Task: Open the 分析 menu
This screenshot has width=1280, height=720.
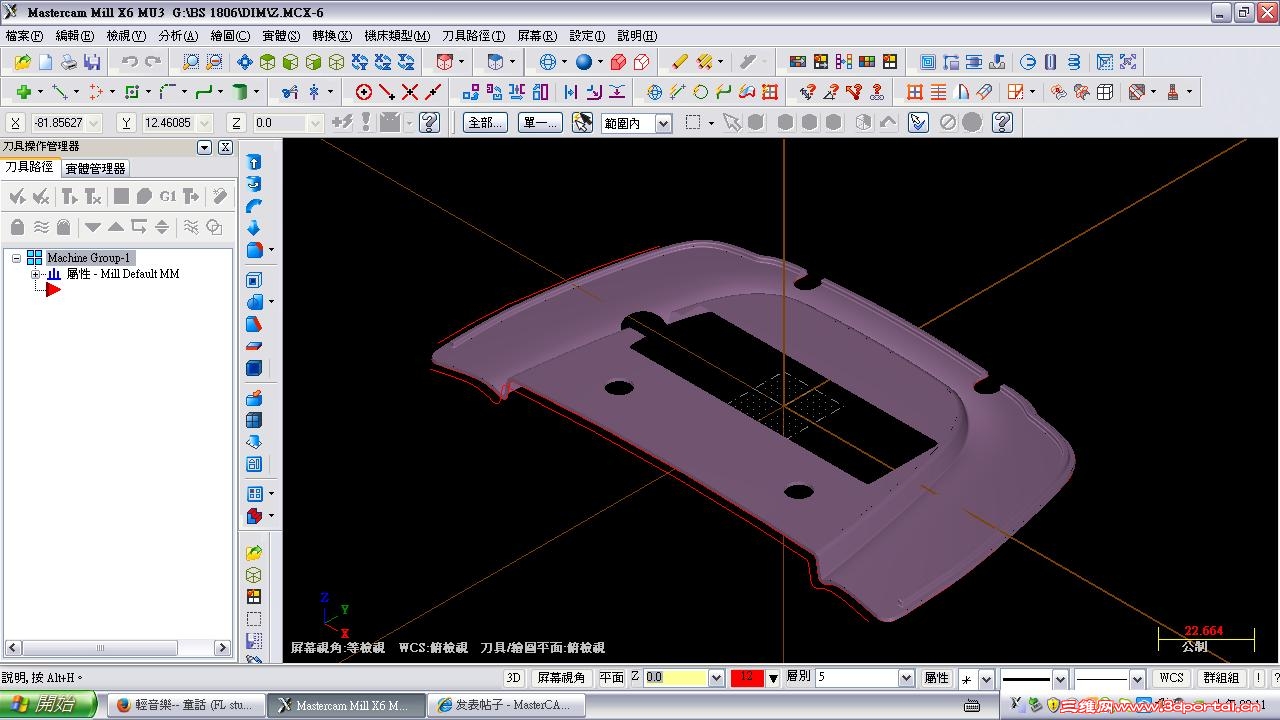Action: point(178,35)
